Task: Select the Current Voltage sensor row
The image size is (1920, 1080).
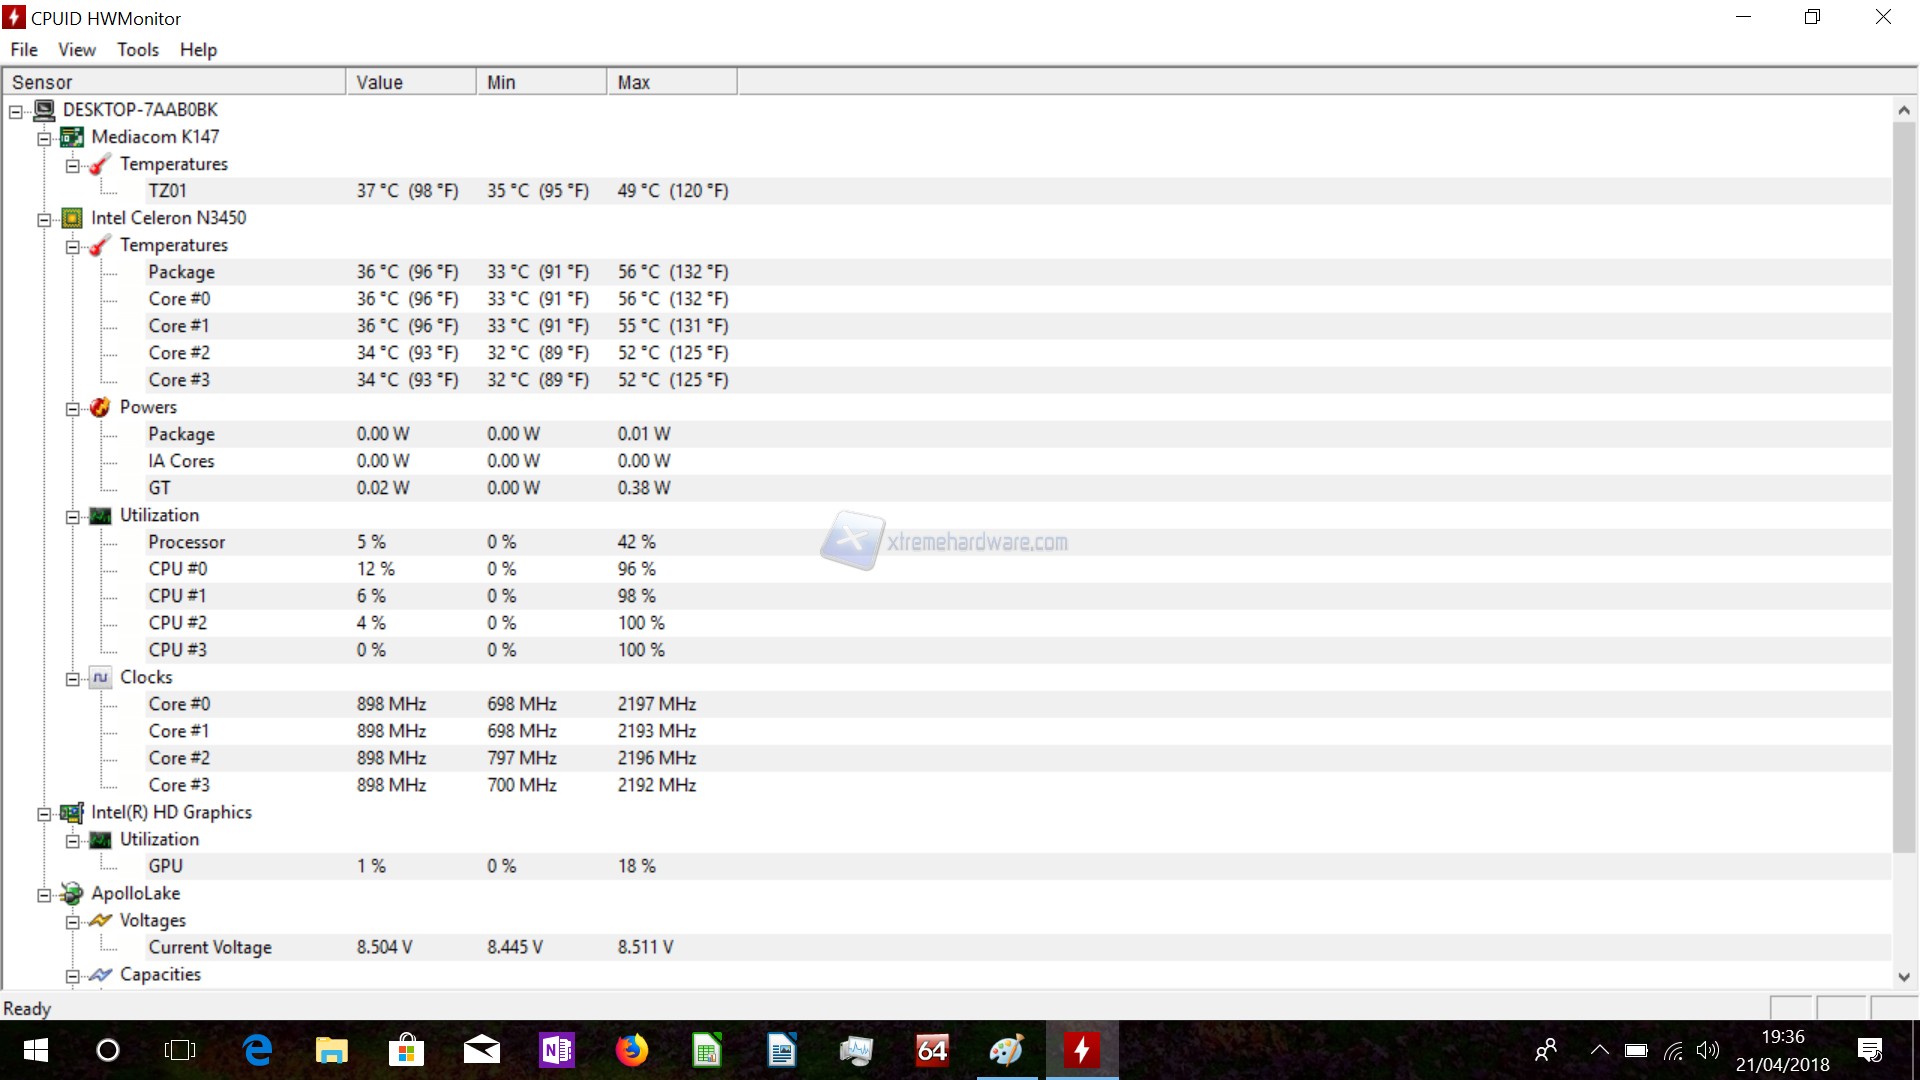Action: pyautogui.click(x=210, y=947)
